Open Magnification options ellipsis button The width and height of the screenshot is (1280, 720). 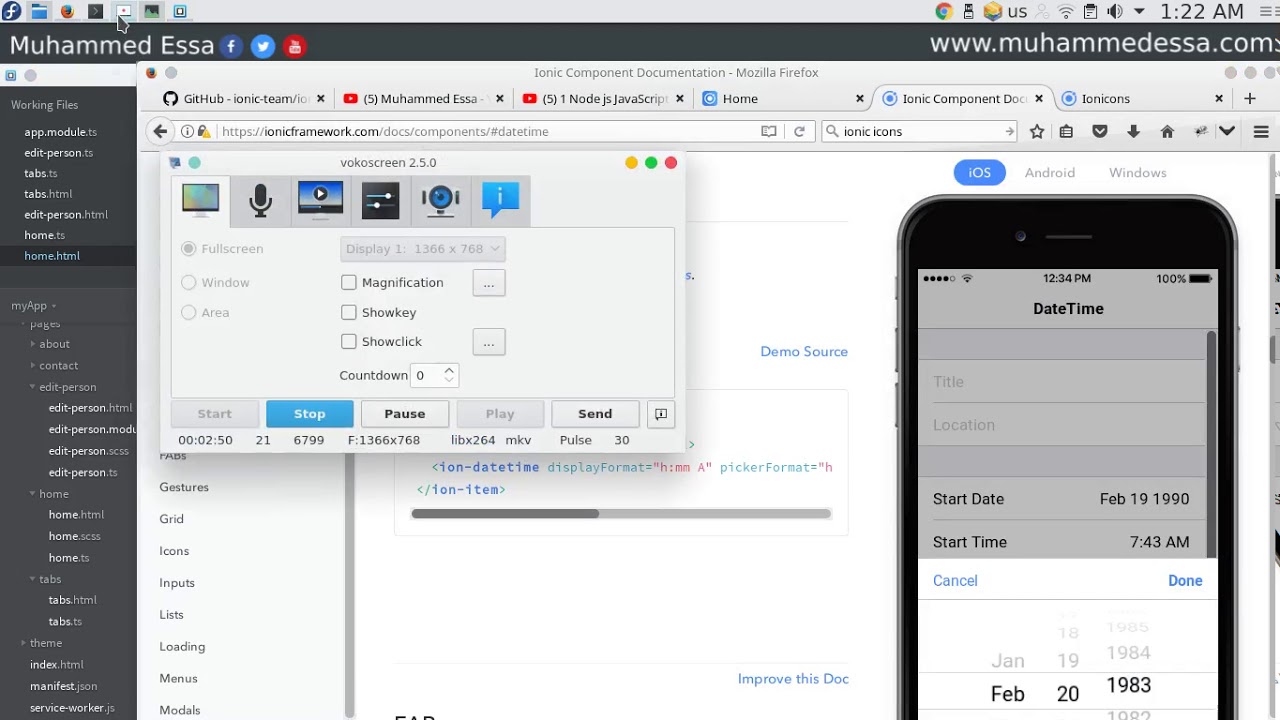pos(489,283)
